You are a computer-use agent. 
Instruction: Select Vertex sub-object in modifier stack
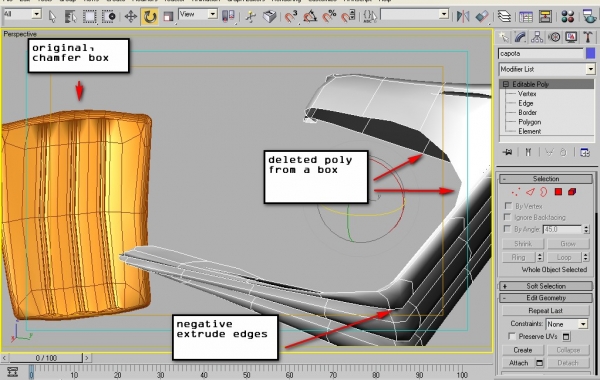[527, 94]
